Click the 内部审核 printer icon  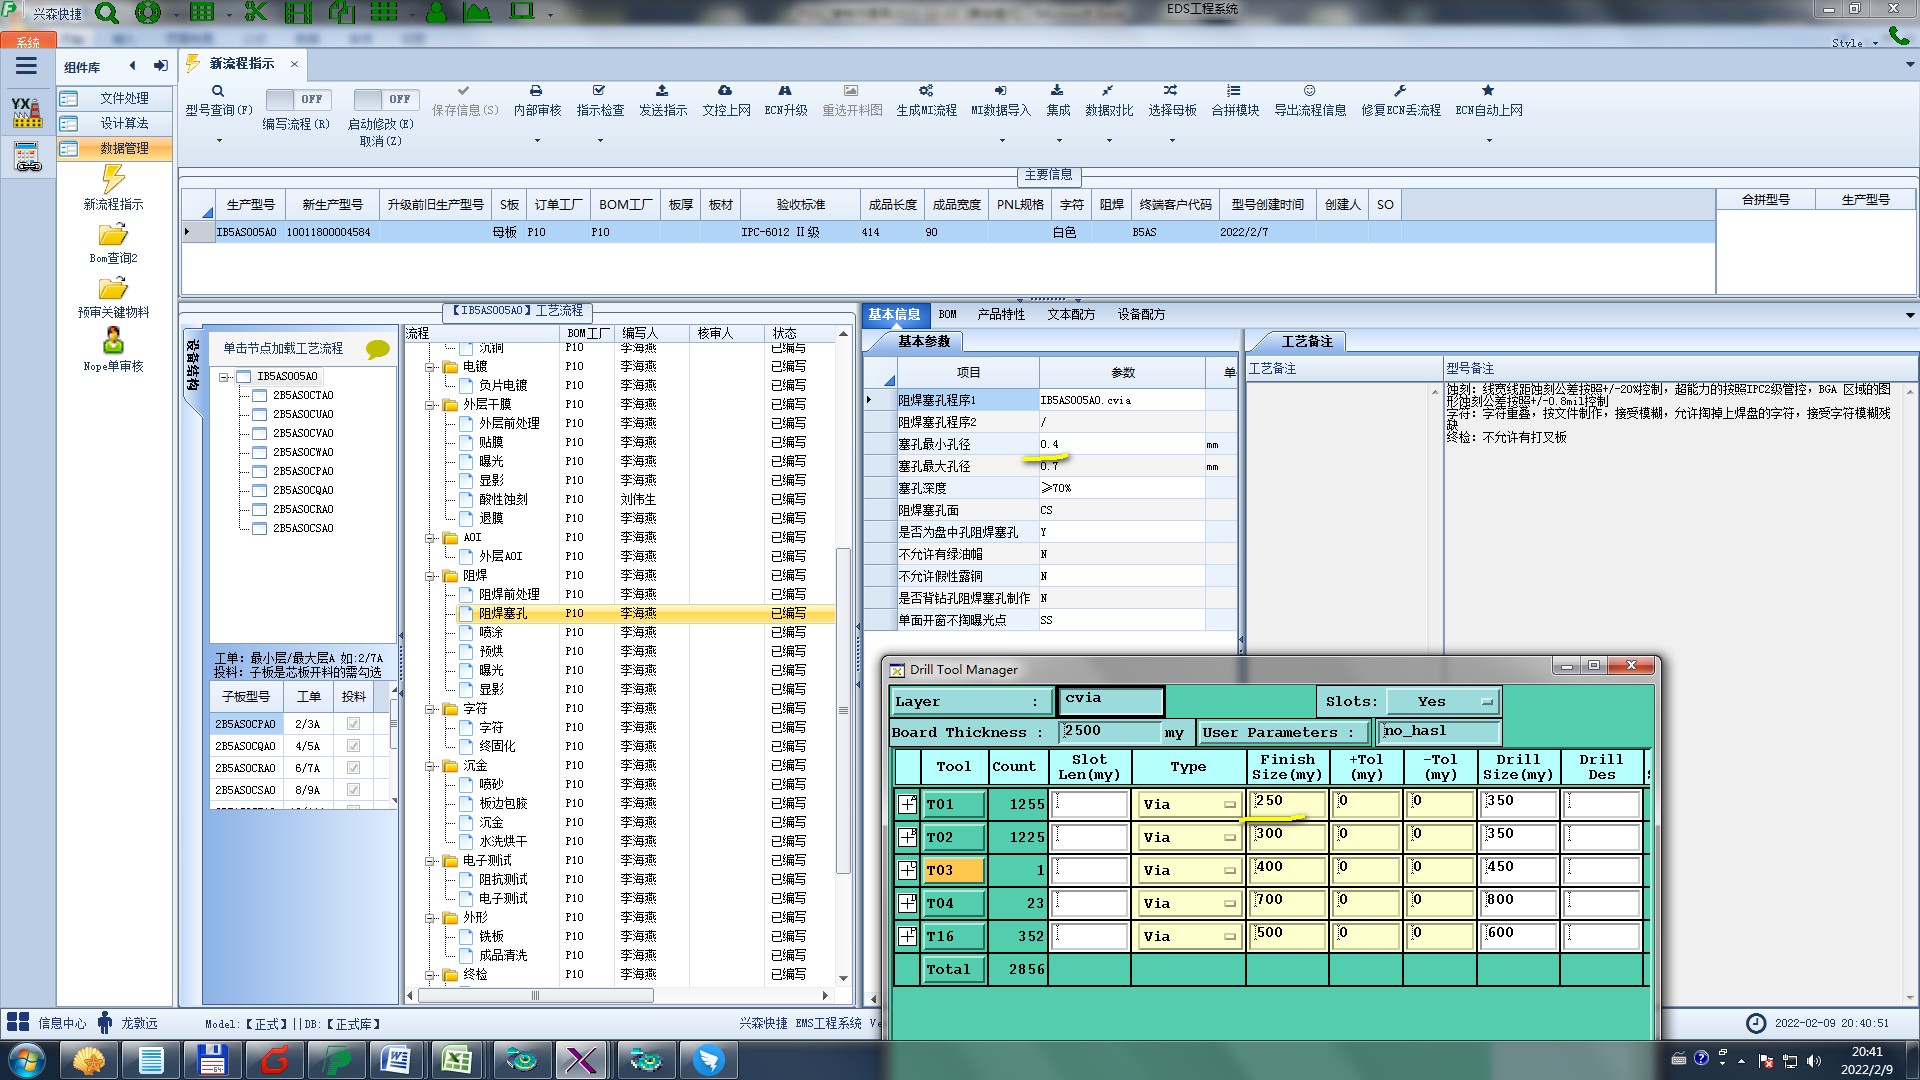click(536, 91)
